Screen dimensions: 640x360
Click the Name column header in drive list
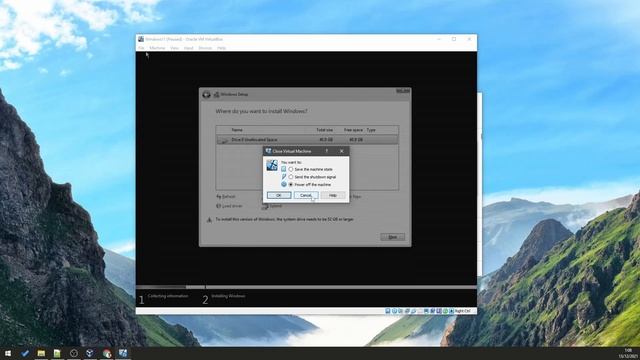pos(237,130)
